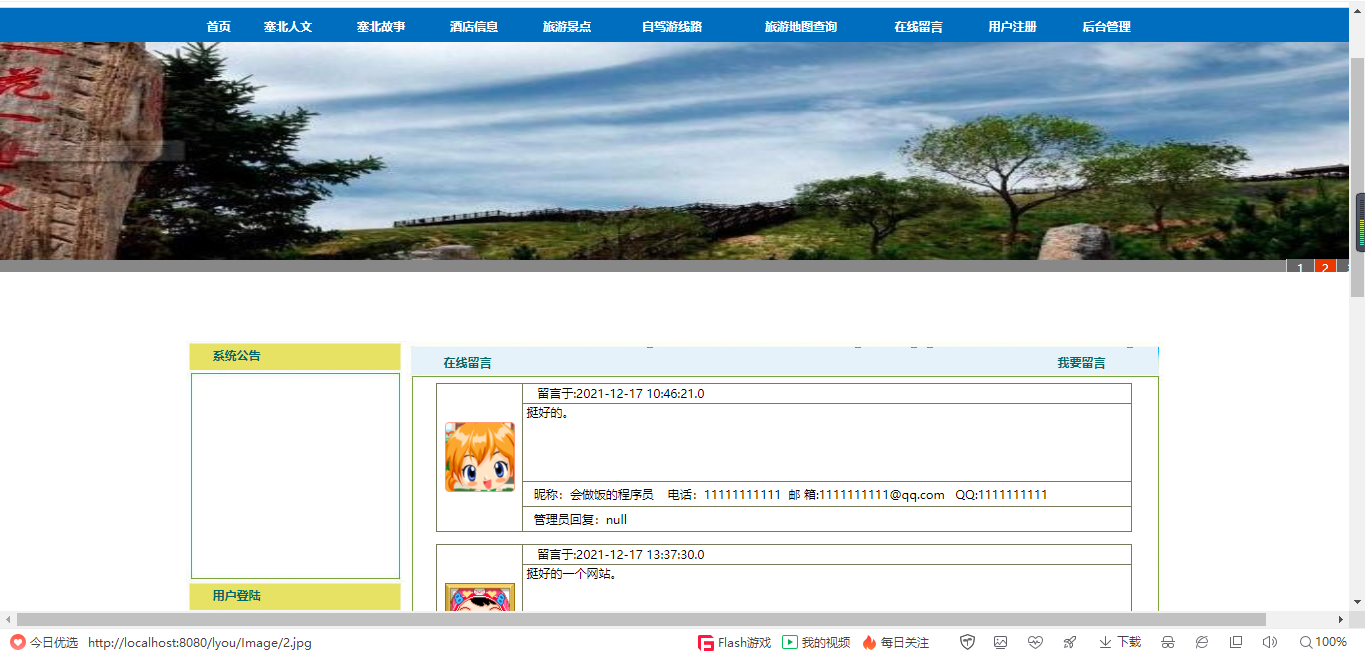Screen dimensions: 1365x654
Task: Click the QQ:1111111111 text
Action: [x=1001, y=495]
